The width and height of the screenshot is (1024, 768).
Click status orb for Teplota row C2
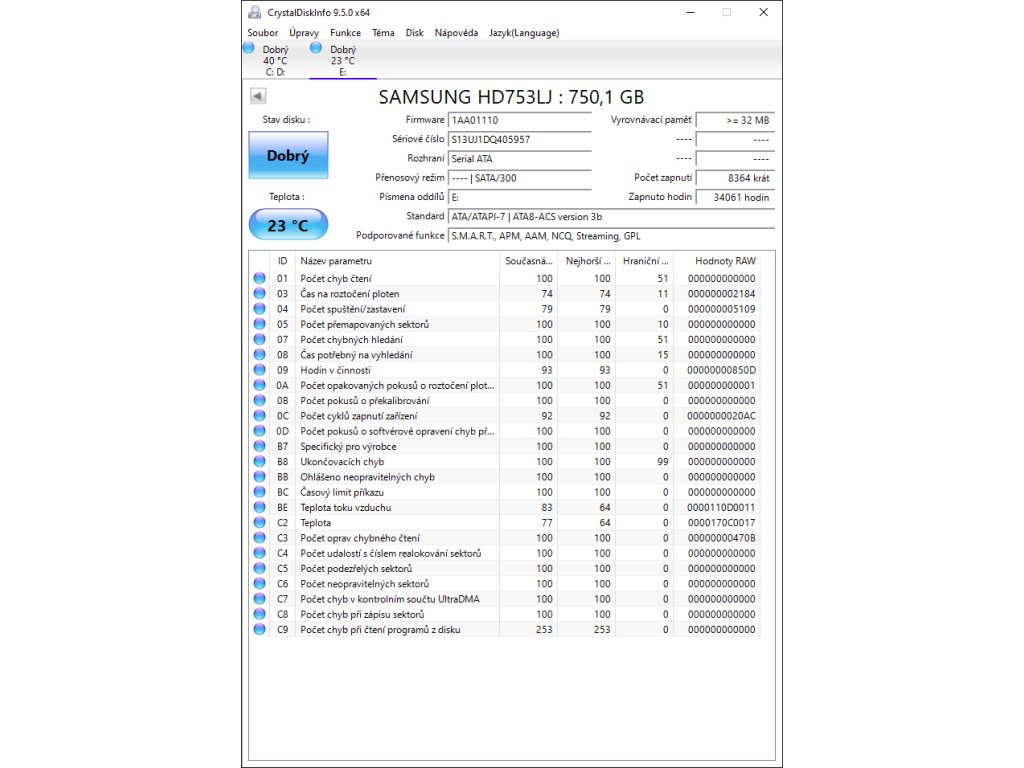[260, 522]
